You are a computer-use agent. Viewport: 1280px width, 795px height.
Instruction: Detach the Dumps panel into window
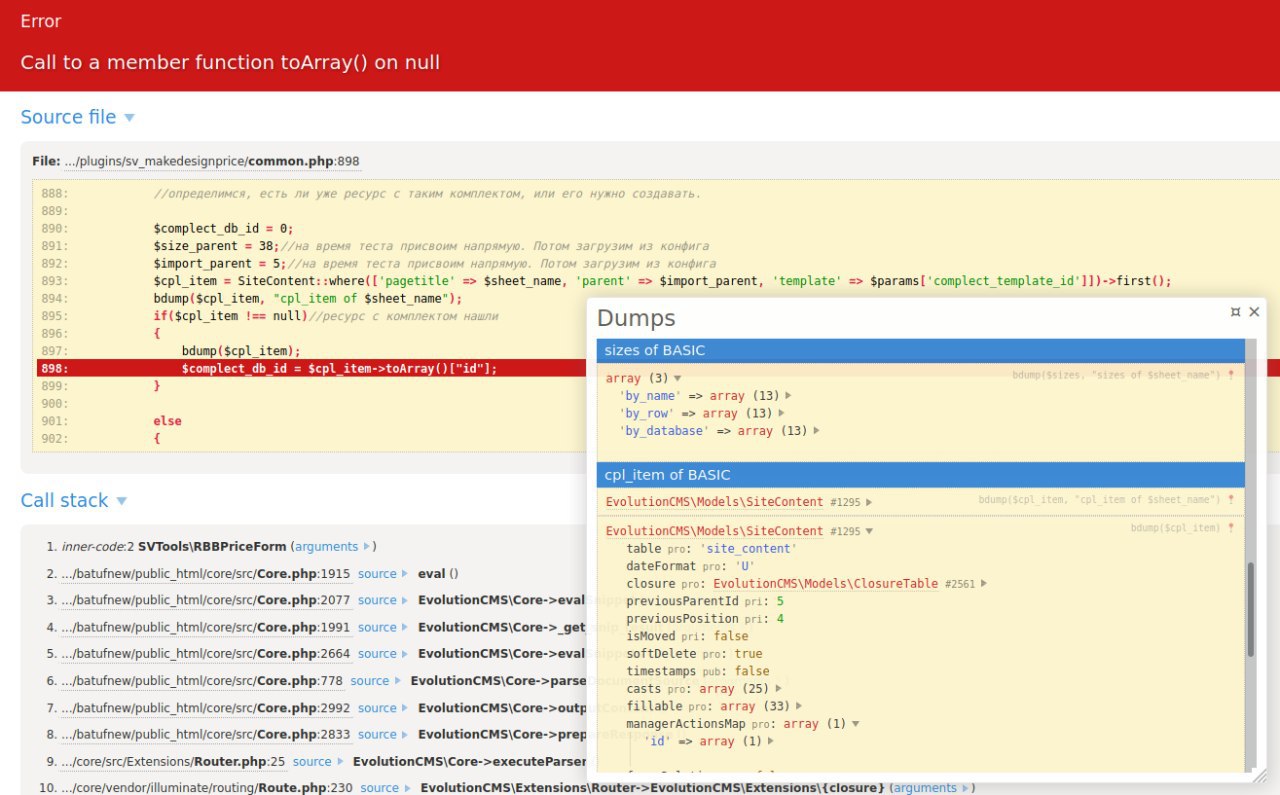click(x=1236, y=312)
